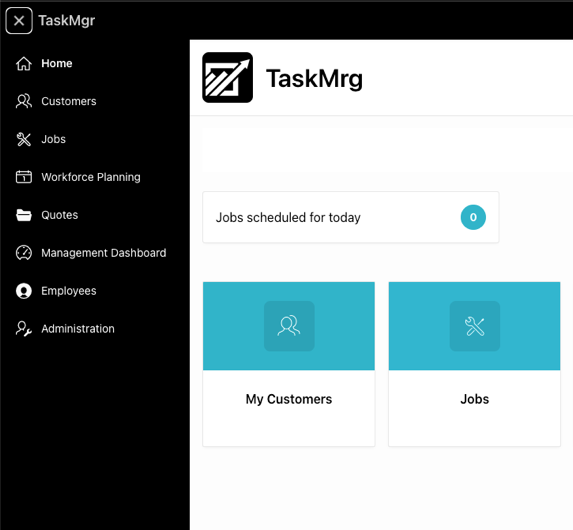Viewport: 573px width, 530px height.
Task: Click the TaskMrg page title
Action: [x=314, y=79]
